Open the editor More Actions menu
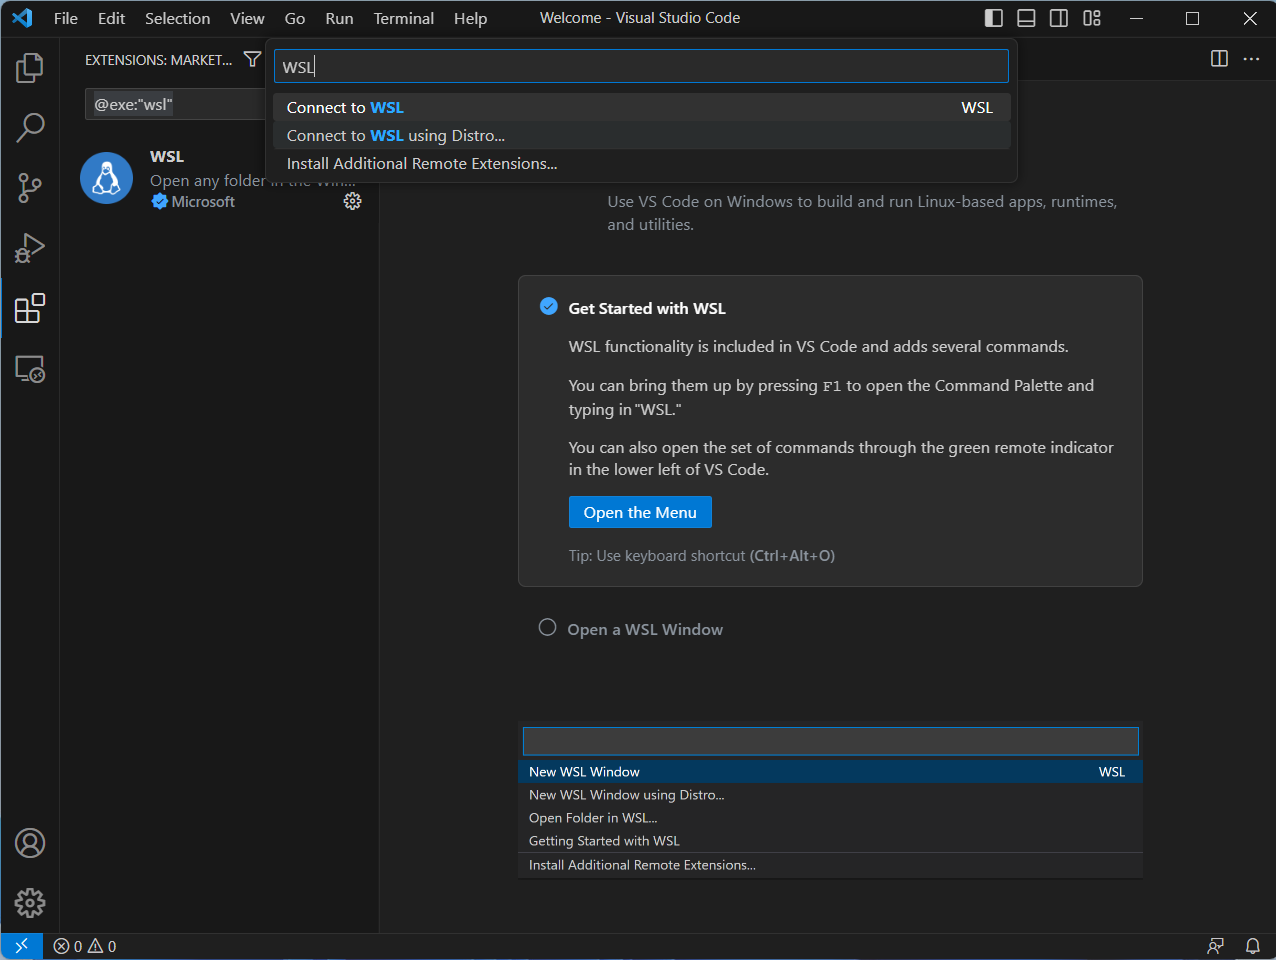 point(1251,59)
